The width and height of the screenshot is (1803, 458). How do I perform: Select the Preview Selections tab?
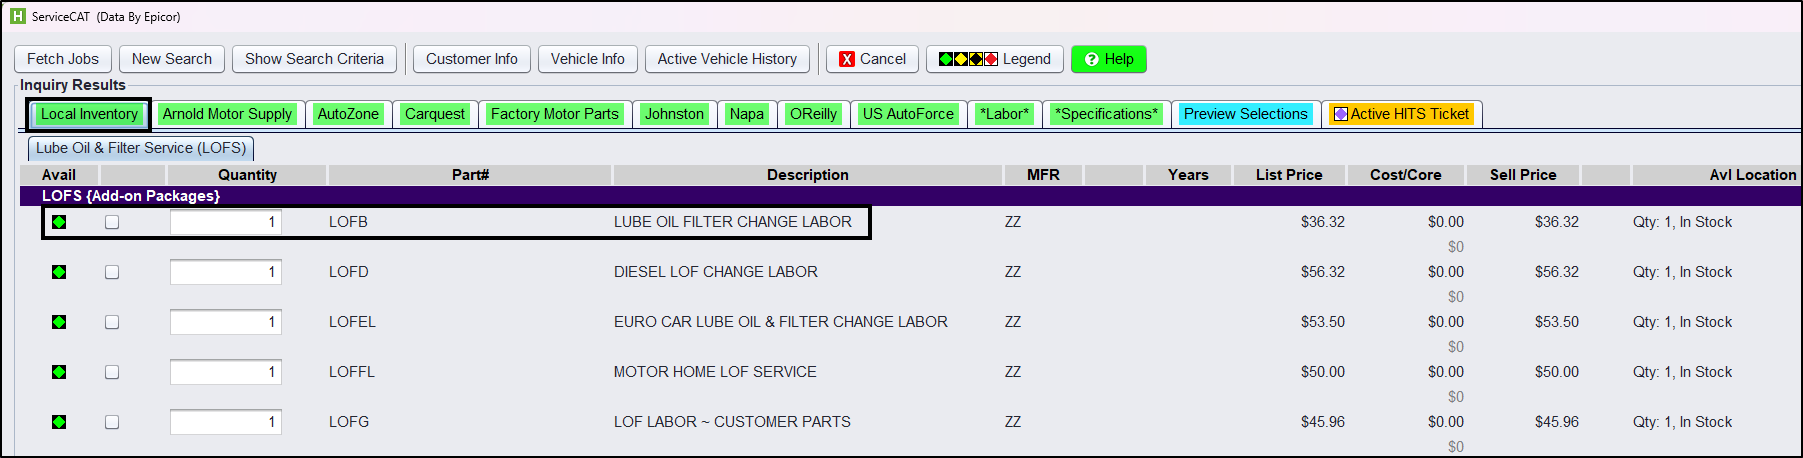[x=1245, y=114]
